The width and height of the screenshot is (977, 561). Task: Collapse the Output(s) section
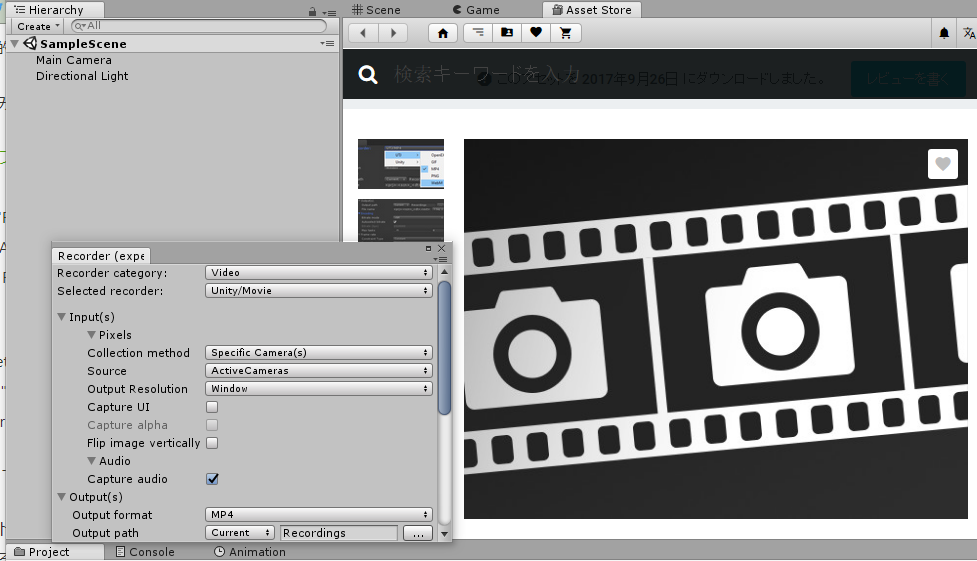(x=62, y=497)
